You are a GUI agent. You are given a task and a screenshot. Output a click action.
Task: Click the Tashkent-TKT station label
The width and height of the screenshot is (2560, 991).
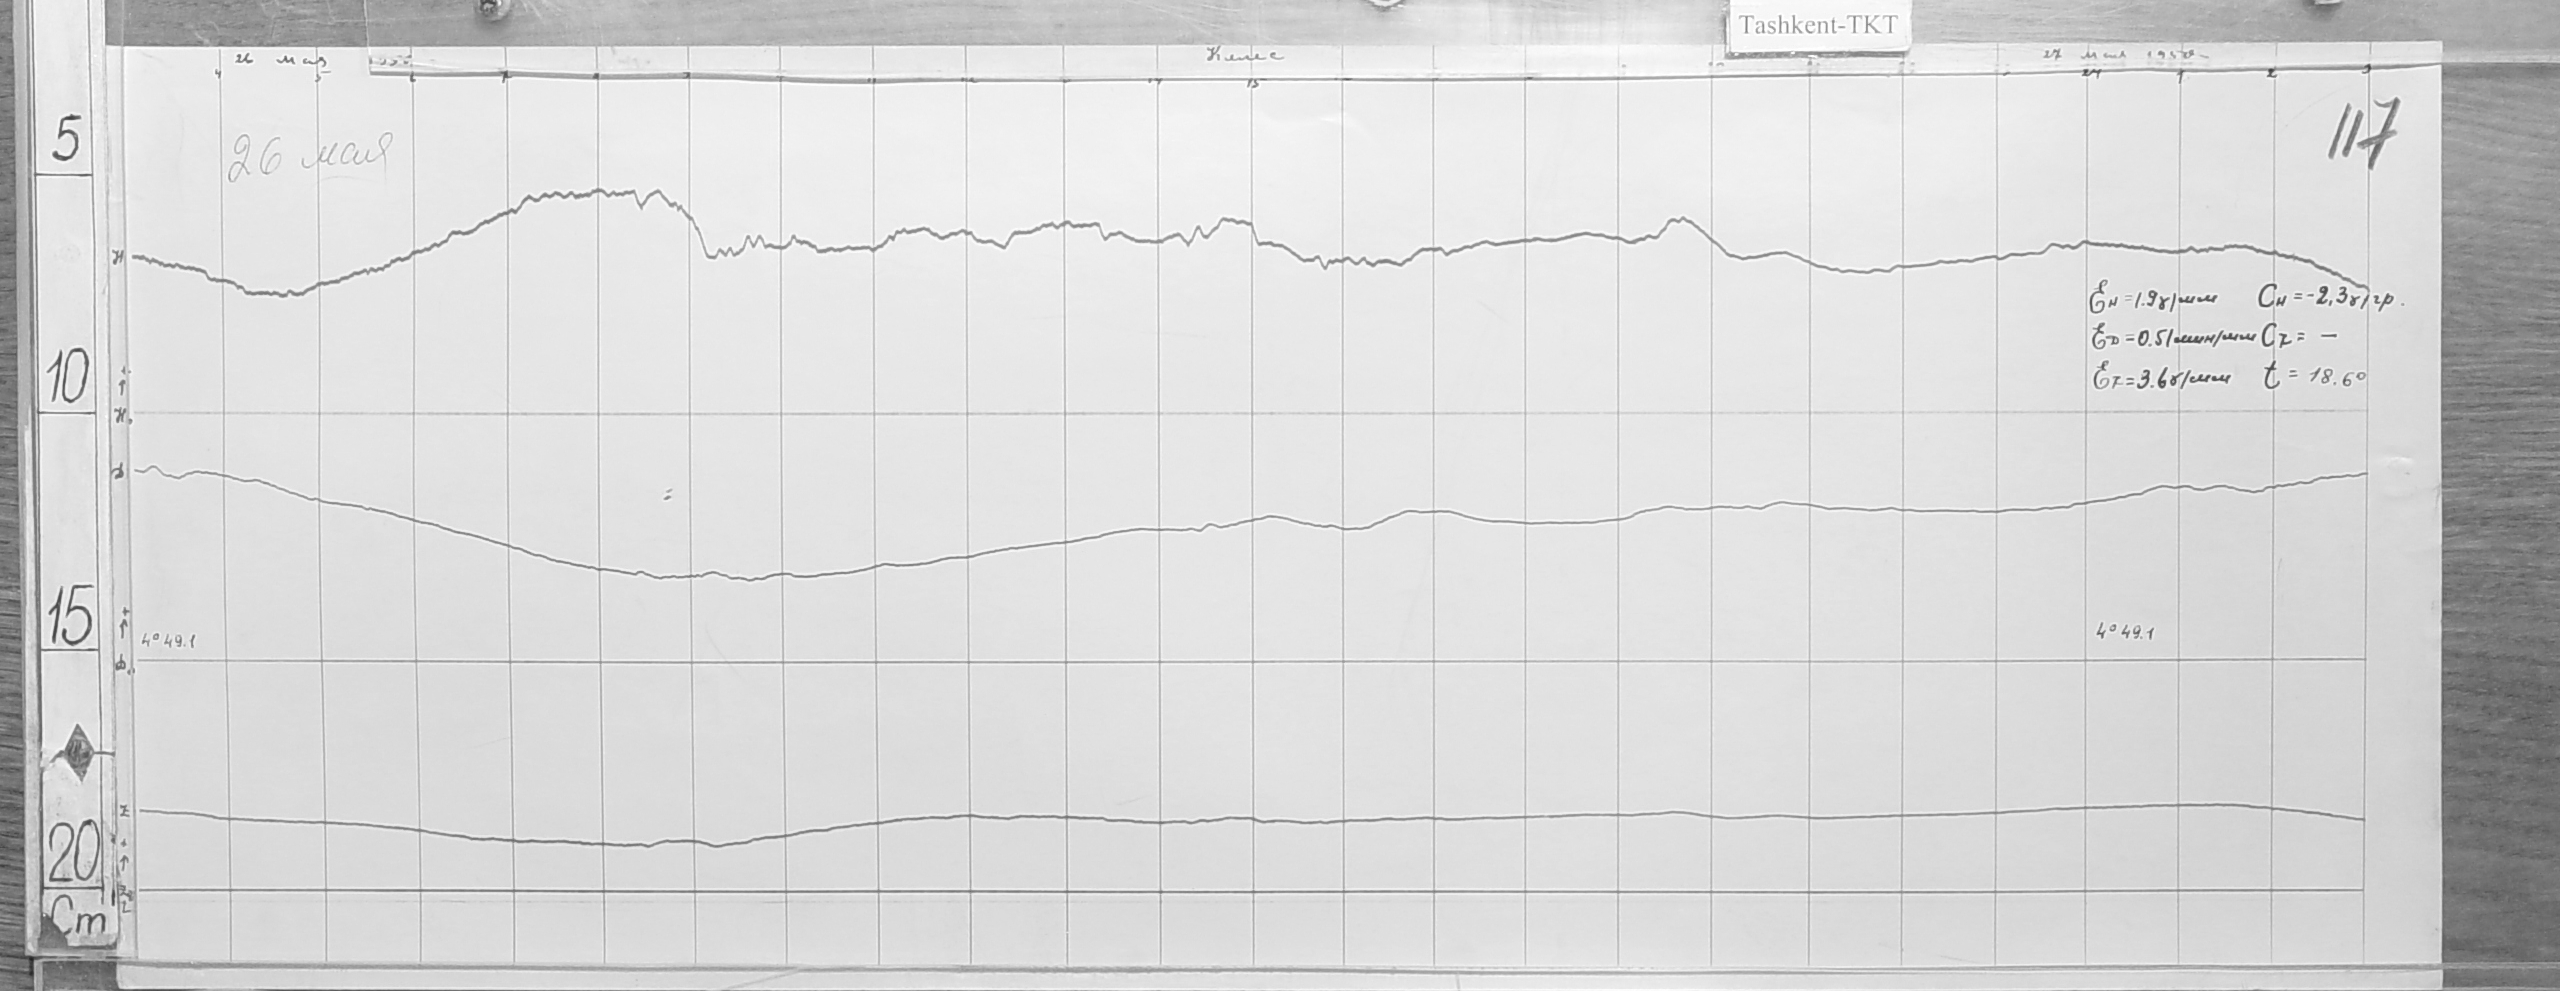pyautogui.click(x=1817, y=25)
